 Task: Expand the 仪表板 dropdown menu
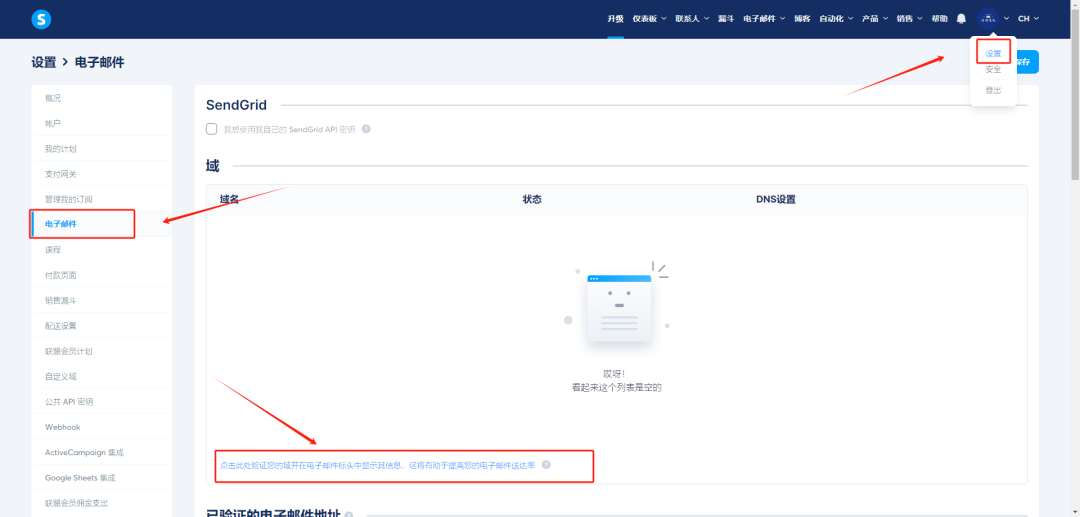[x=649, y=19]
